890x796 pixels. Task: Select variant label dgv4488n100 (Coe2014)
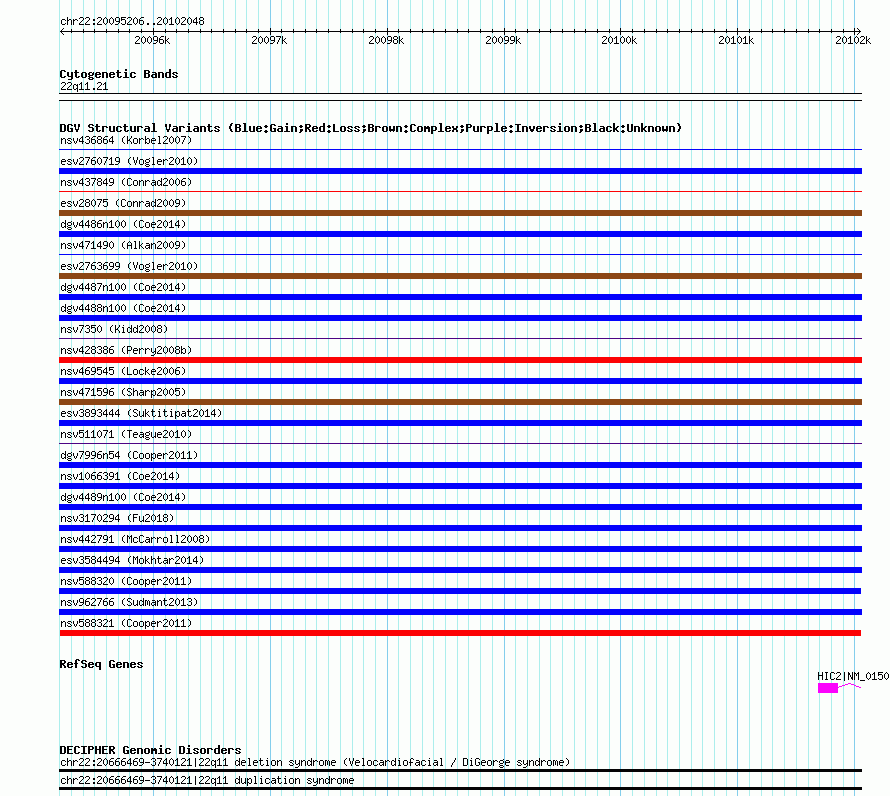point(123,308)
